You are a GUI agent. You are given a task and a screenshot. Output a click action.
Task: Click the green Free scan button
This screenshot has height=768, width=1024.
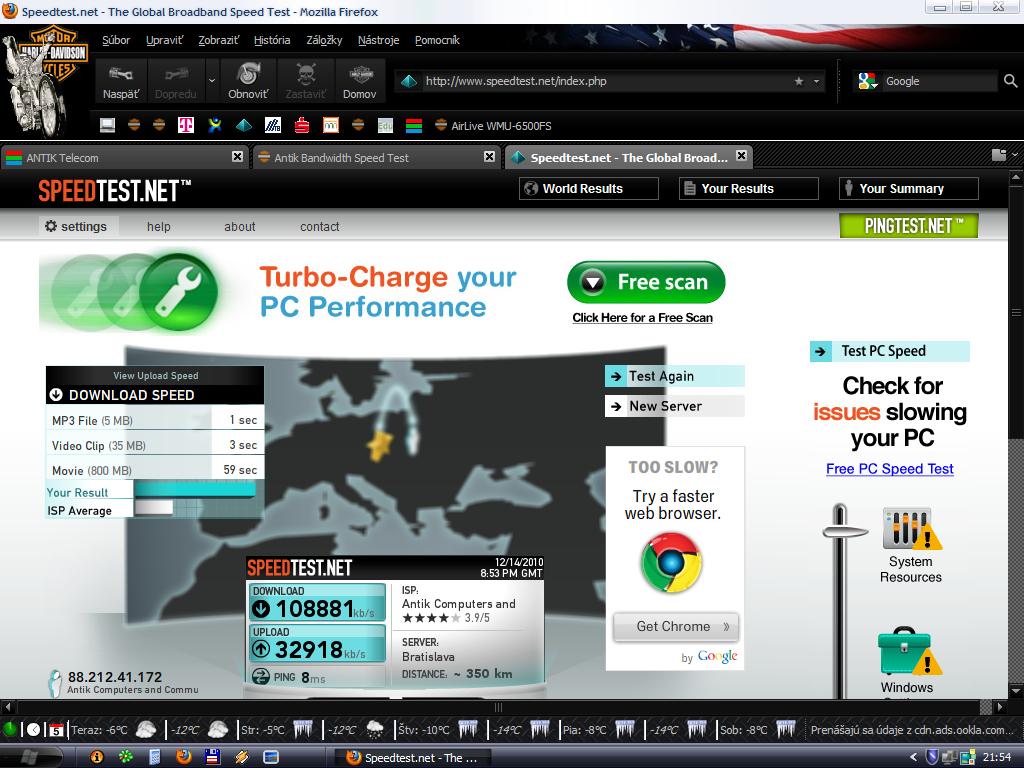(647, 282)
